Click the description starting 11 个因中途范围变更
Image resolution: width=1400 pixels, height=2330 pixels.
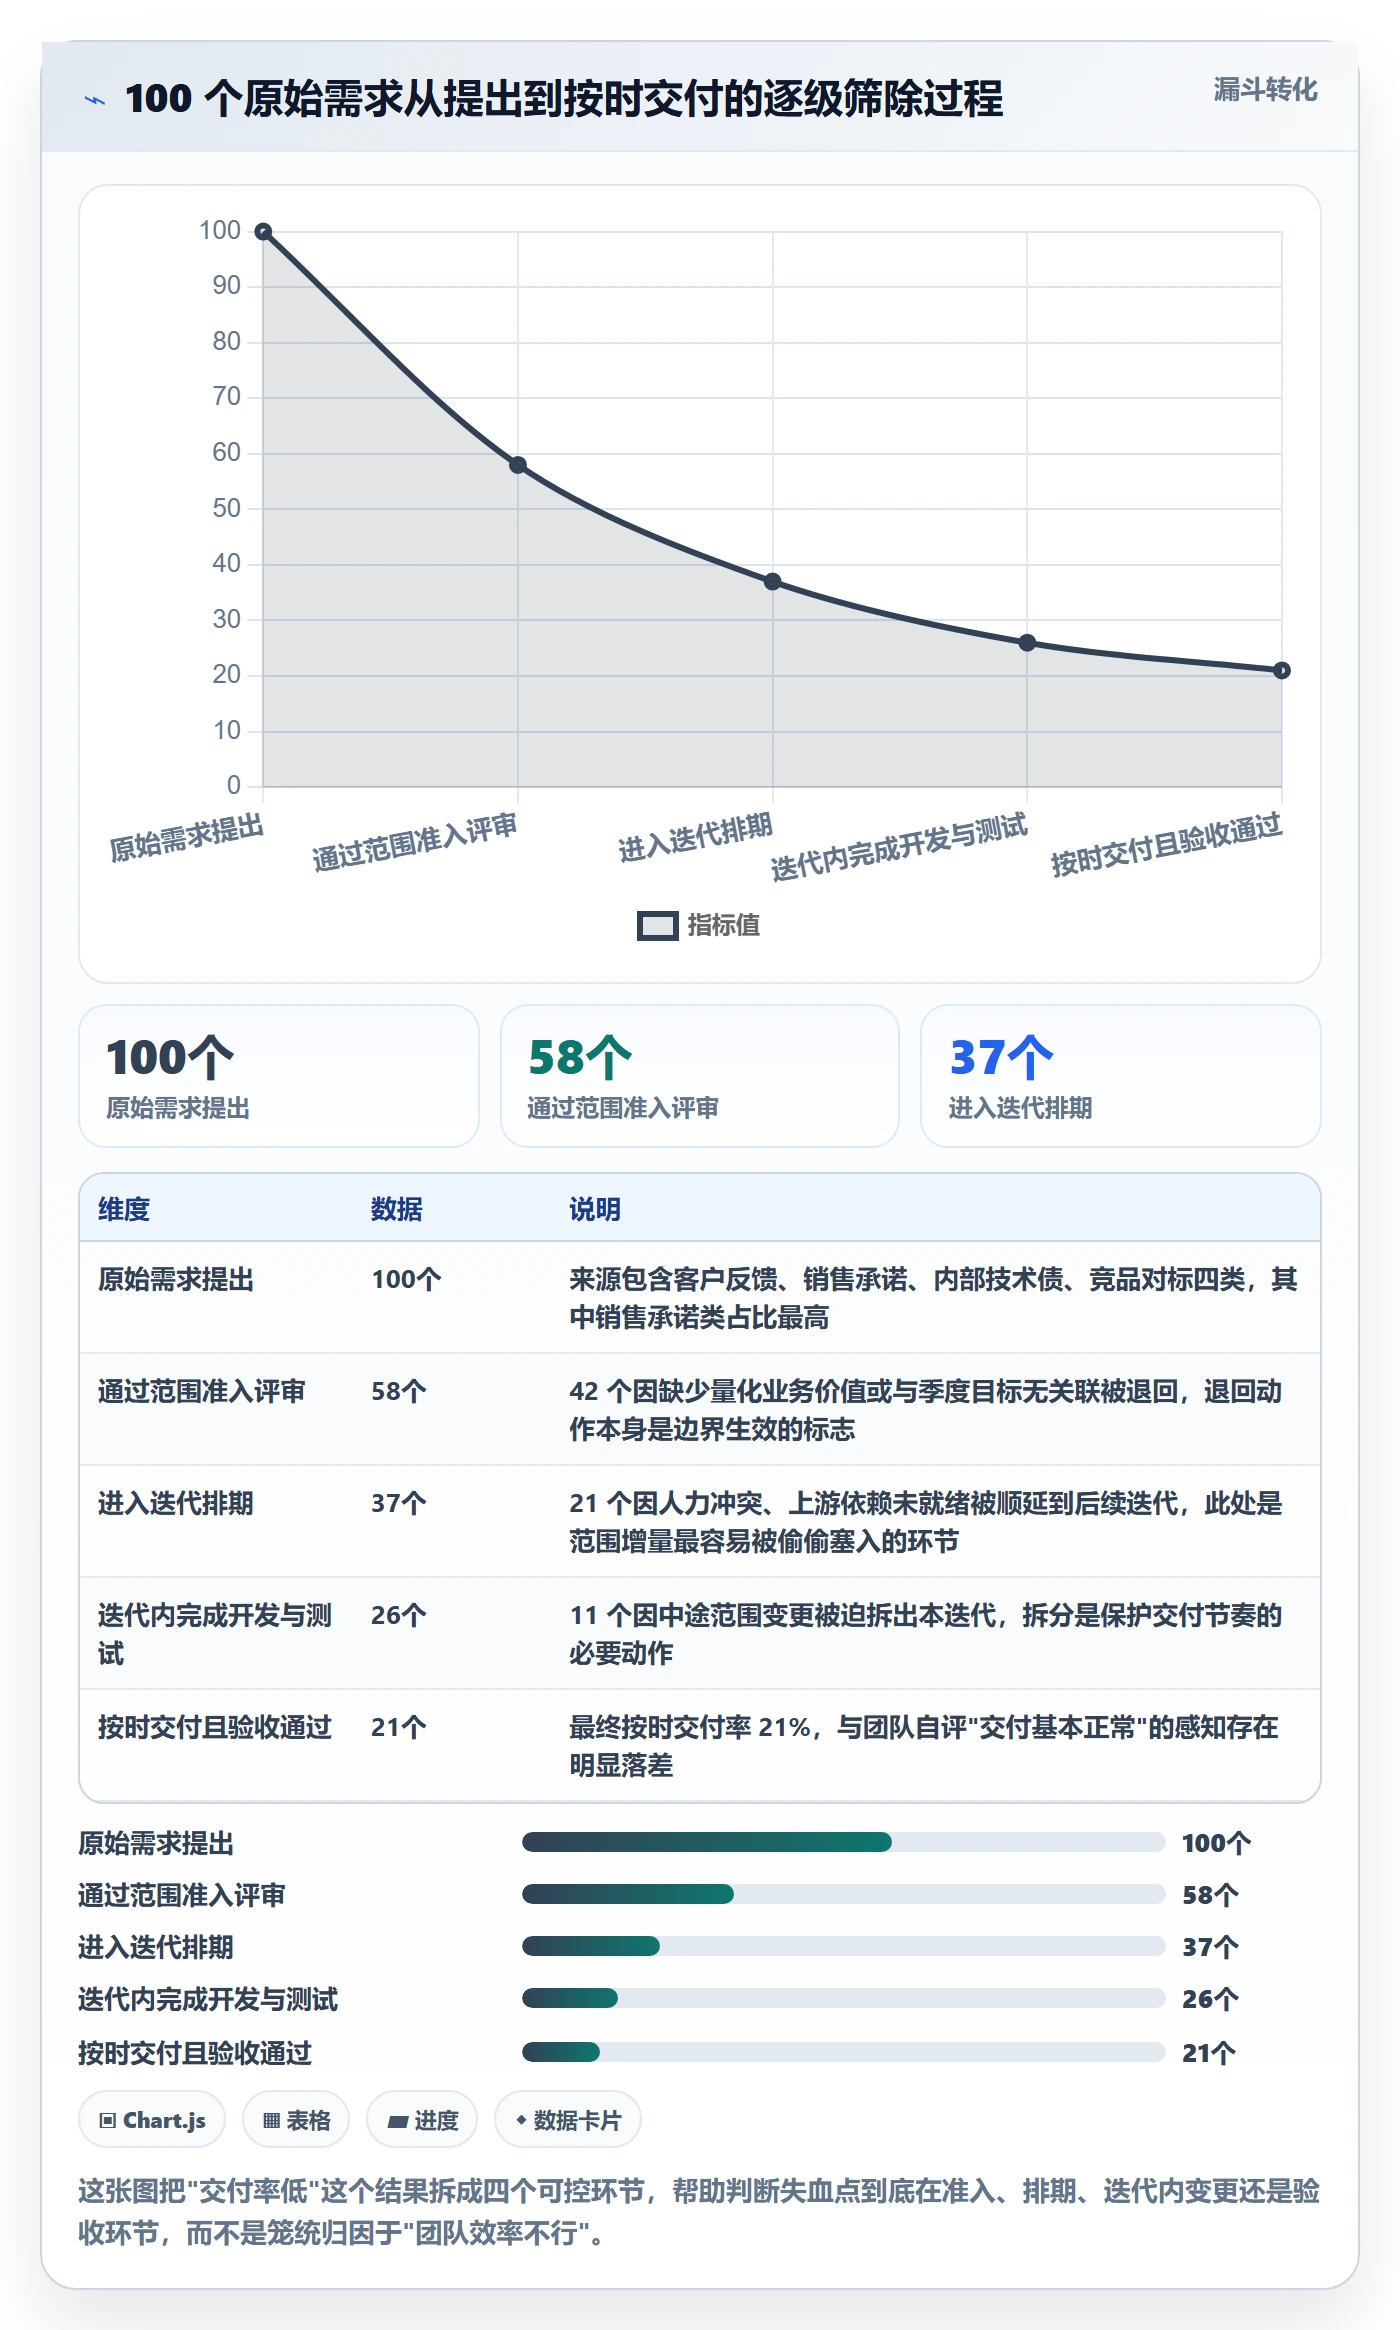click(926, 1634)
